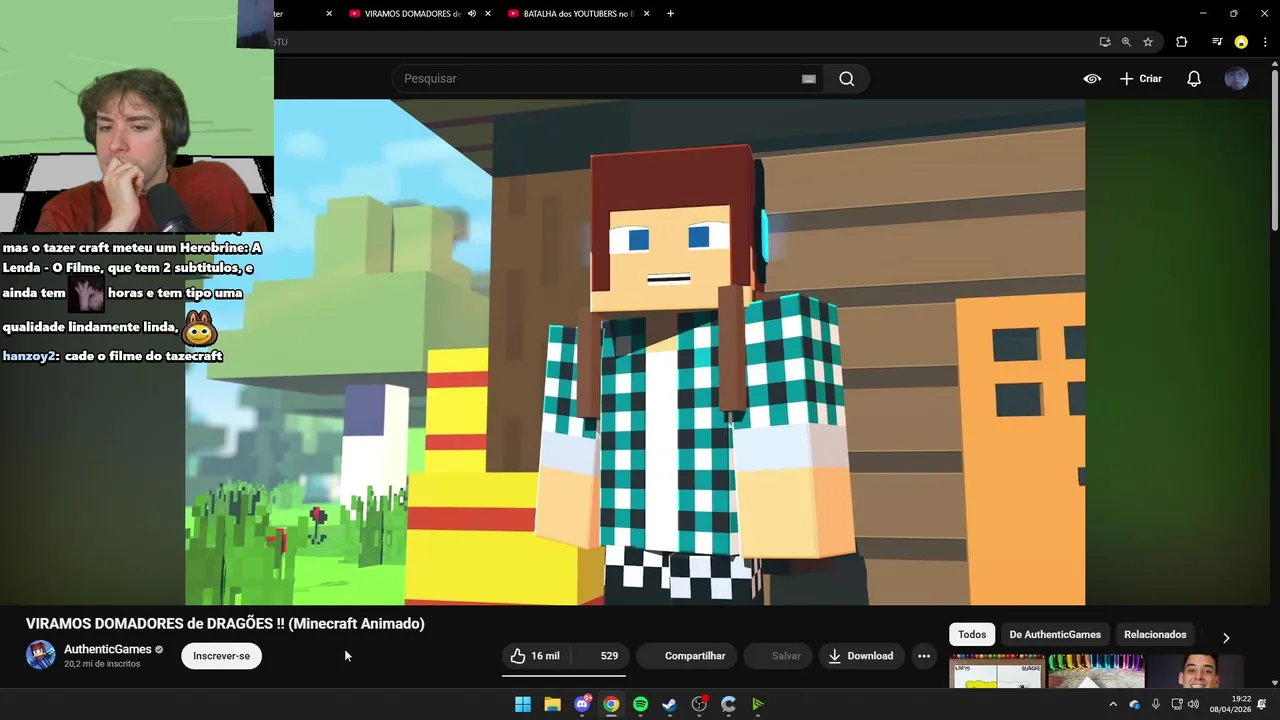Click Compartilhar to share the video
Screen dimensions: 1280x720
[686, 656]
